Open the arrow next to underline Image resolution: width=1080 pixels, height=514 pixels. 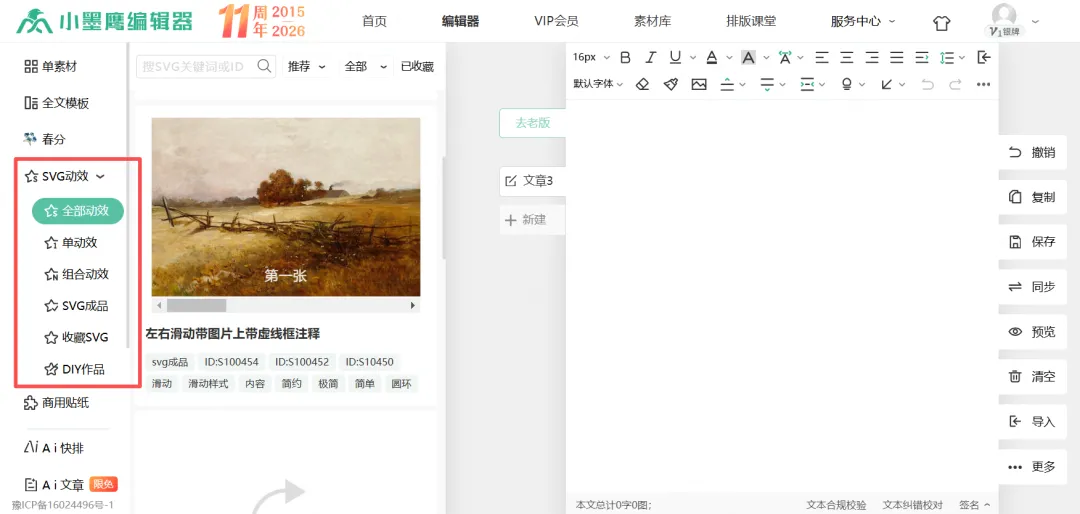693,58
